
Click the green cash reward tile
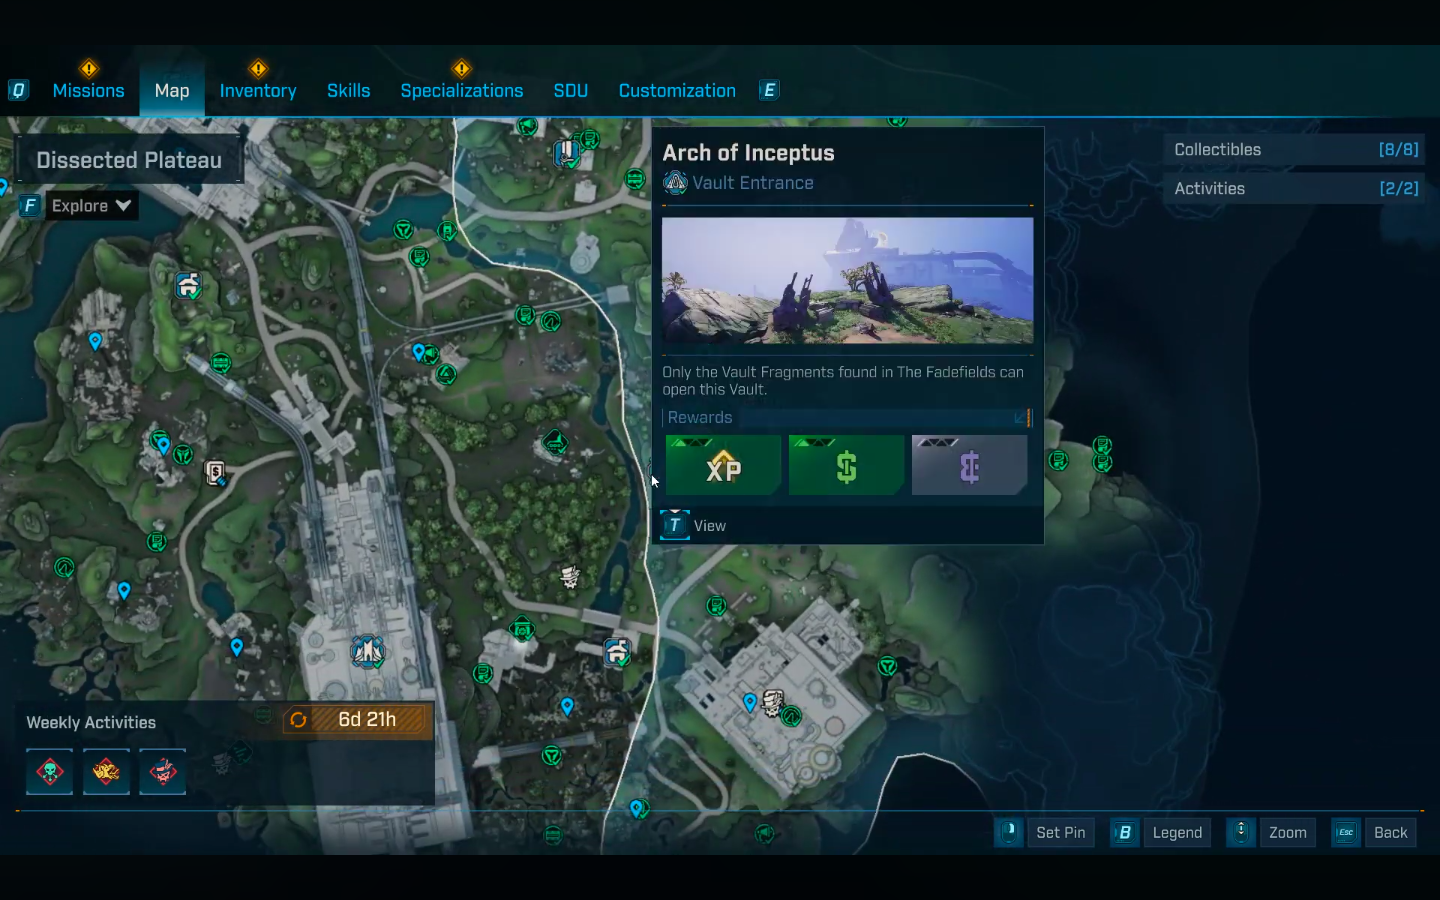tap(846, 465)
